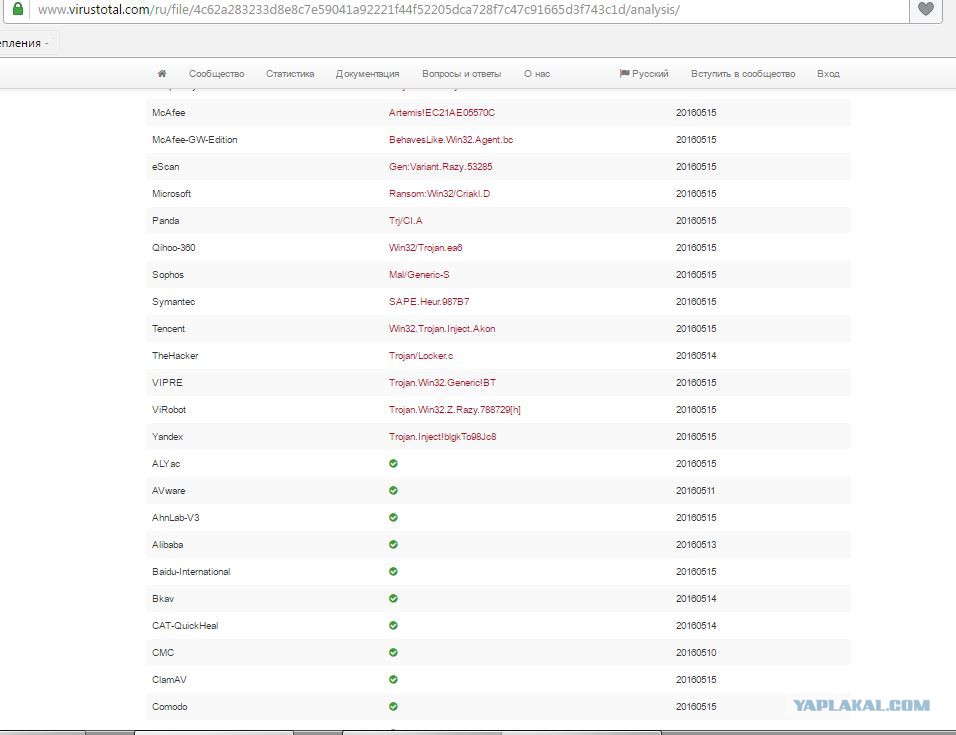Viewport: 956px width, 735px height.
Task: Select the Panda antivirus name
Action: 166,221
